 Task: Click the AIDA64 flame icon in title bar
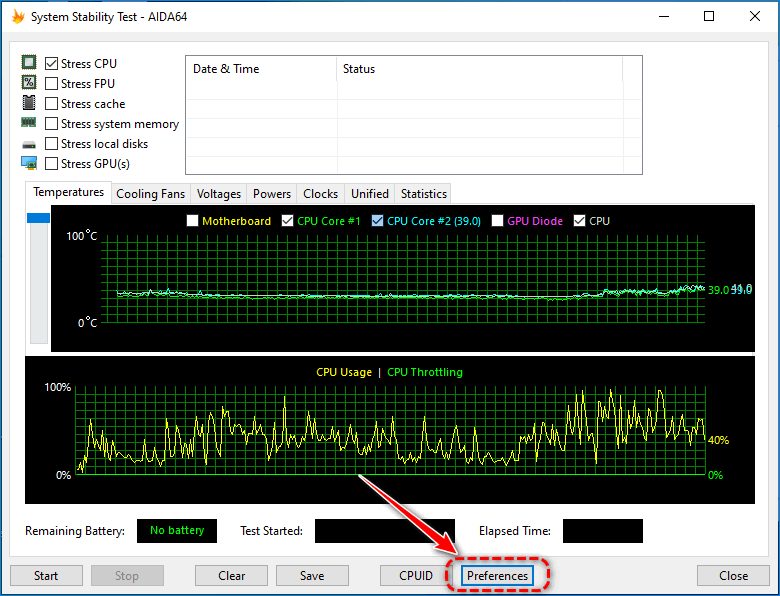coord(18,16)
